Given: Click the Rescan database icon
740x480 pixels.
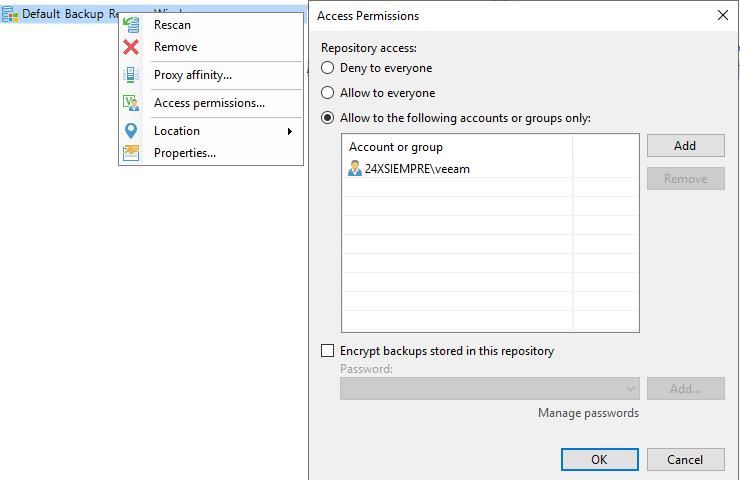Looking at the screenshot, I should [131, 25].
